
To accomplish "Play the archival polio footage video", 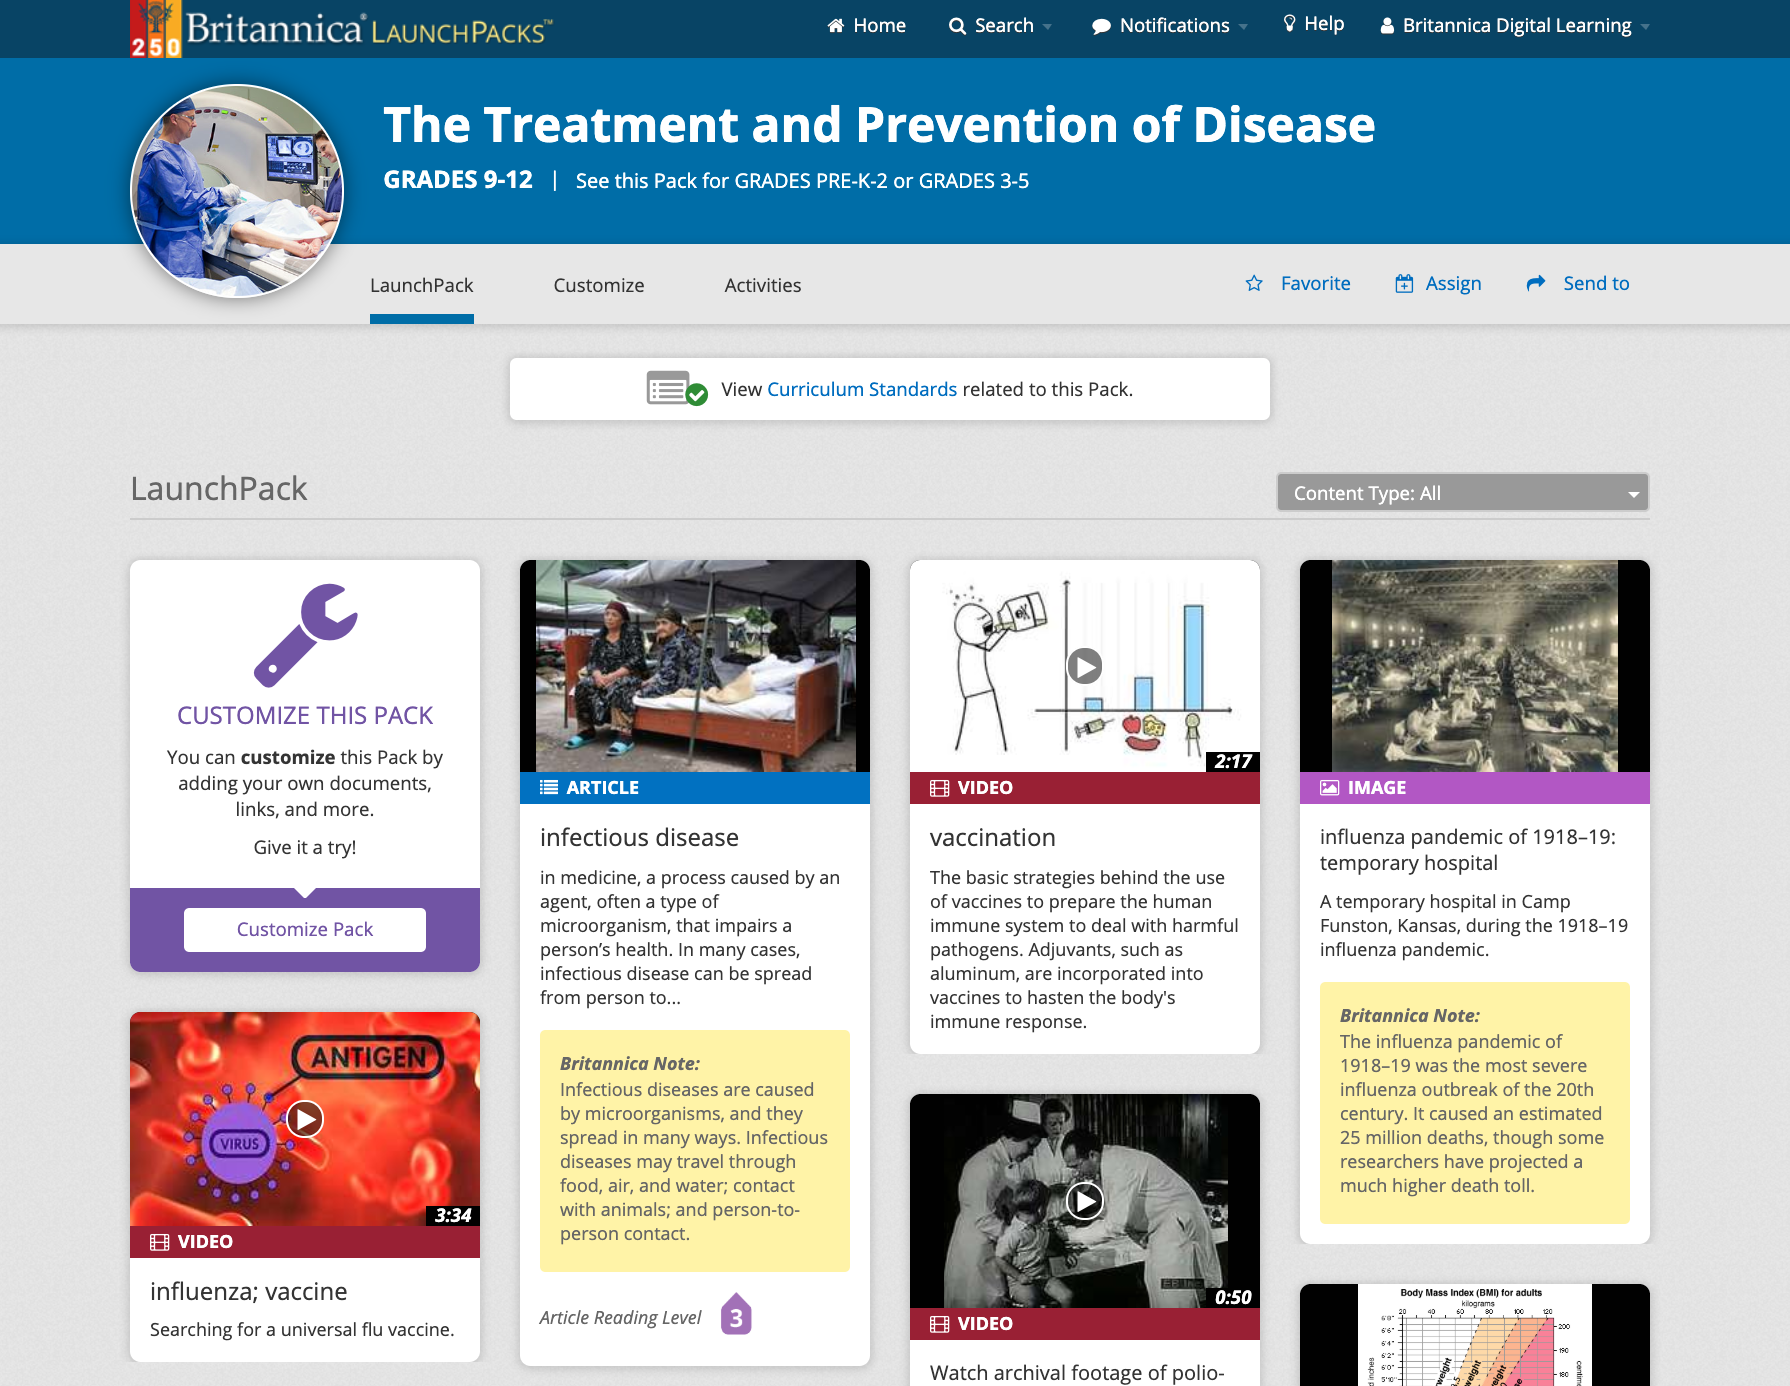I will click(x=1085, y=1201).
